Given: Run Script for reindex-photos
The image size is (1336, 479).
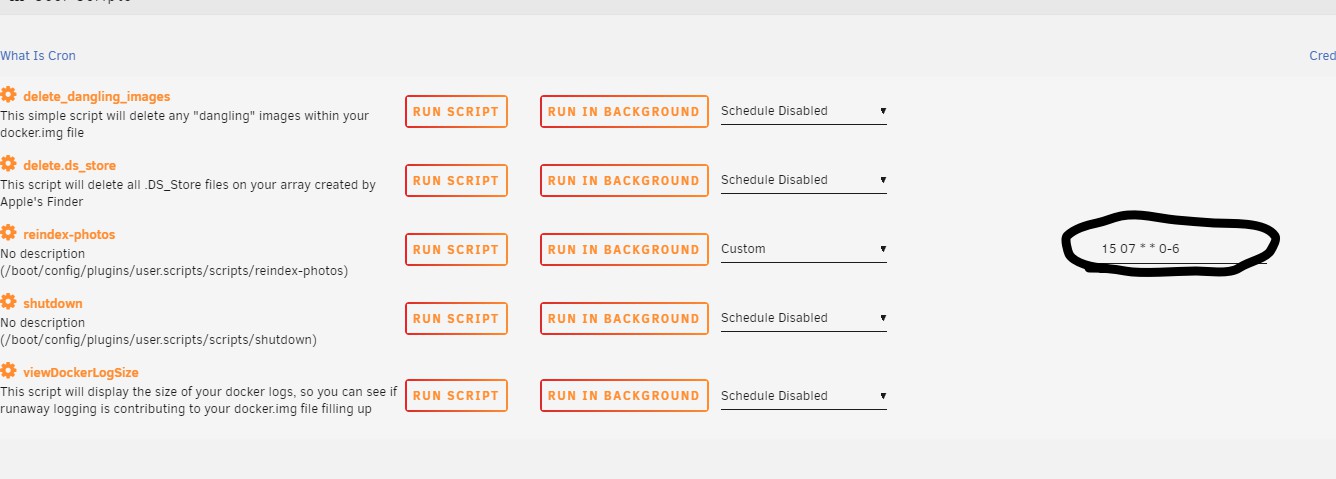Looking at the screenshot, I should (x=456, y=250).
